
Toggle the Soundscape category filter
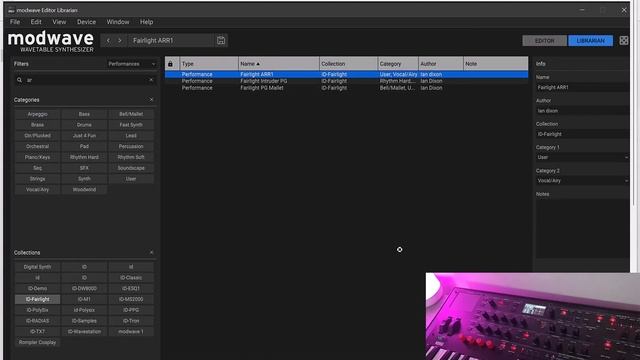coord(131,168)
